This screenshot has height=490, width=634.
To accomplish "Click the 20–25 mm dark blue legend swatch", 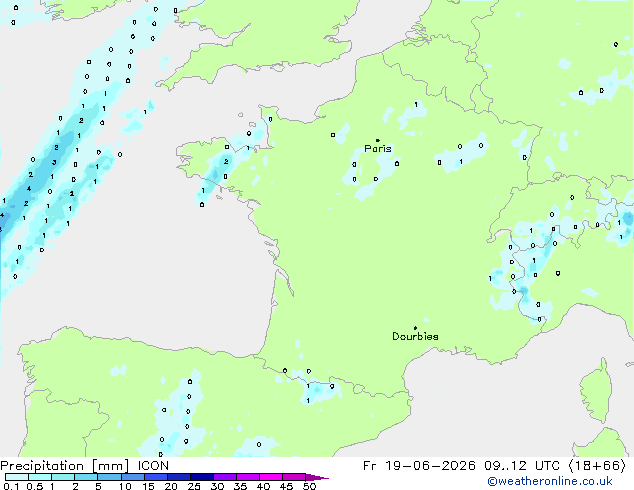I will click(x=179, y=477).
